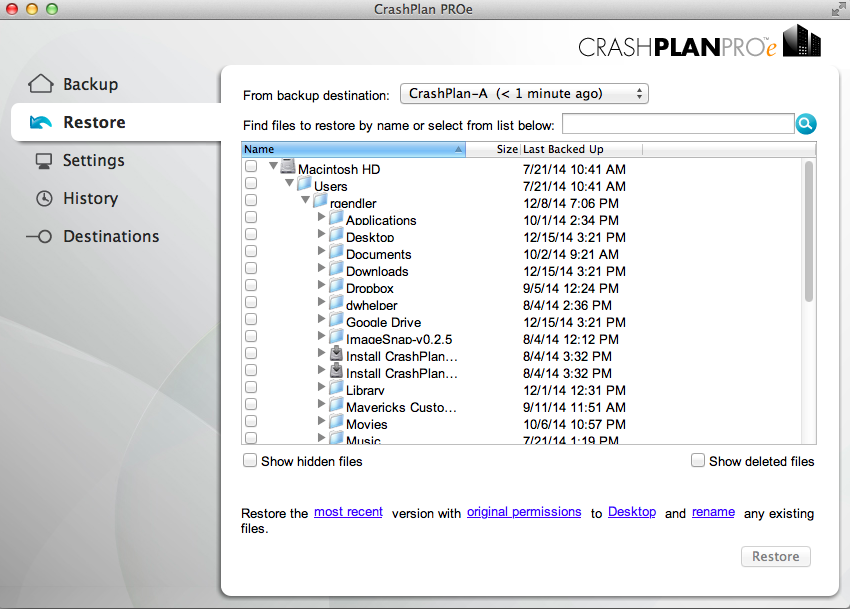Click the rgendler folder icon
Viewport: 850px width, 609px height.
(x=320, y=201)
